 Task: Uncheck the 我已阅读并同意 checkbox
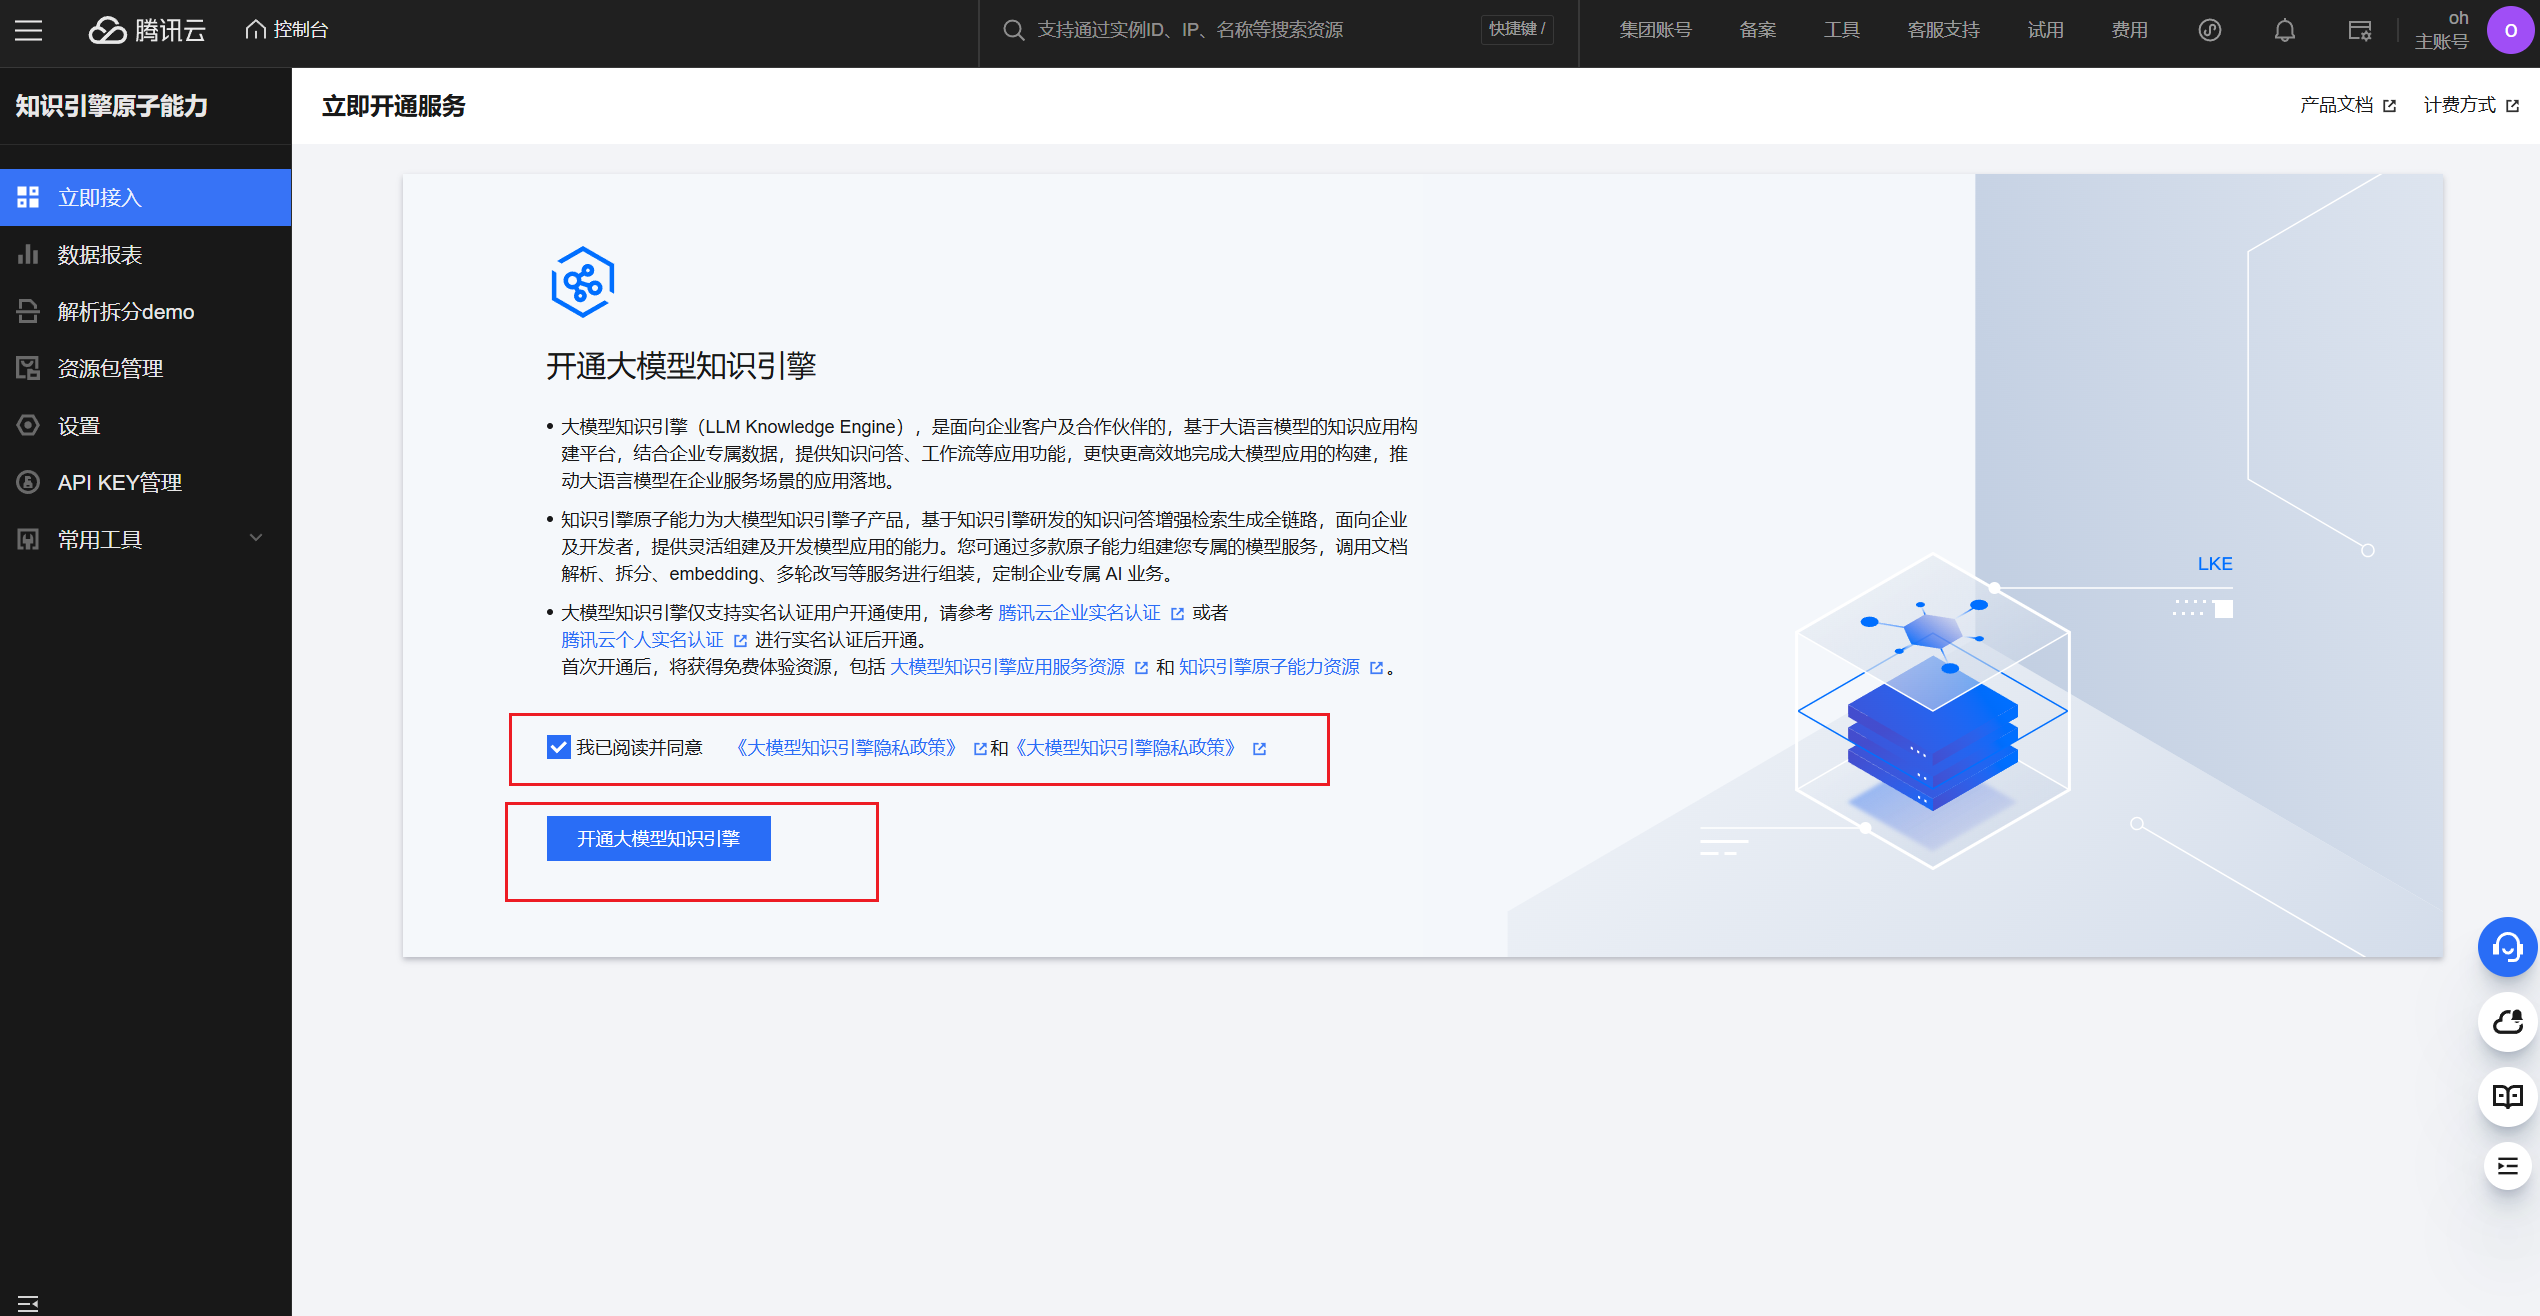(x=558, y=747)
